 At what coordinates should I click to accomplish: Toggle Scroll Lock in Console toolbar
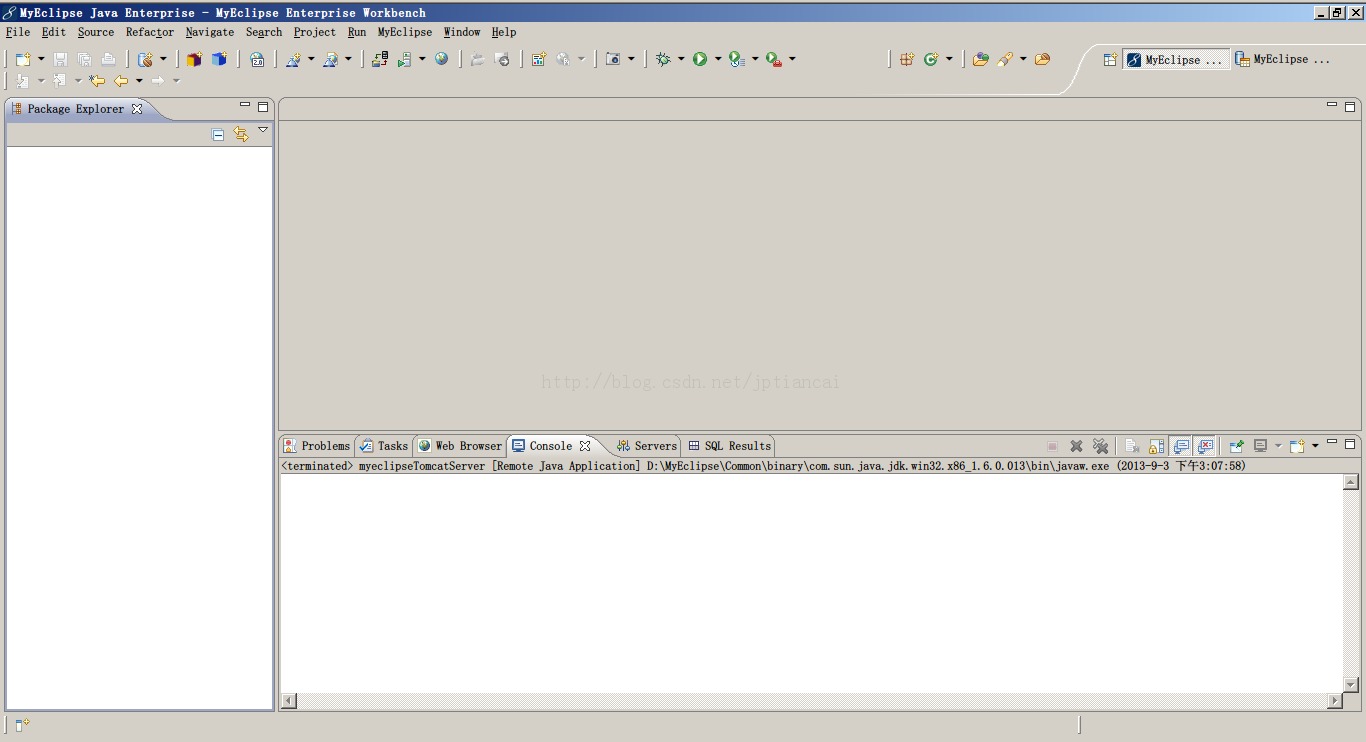click(1157, 446)
